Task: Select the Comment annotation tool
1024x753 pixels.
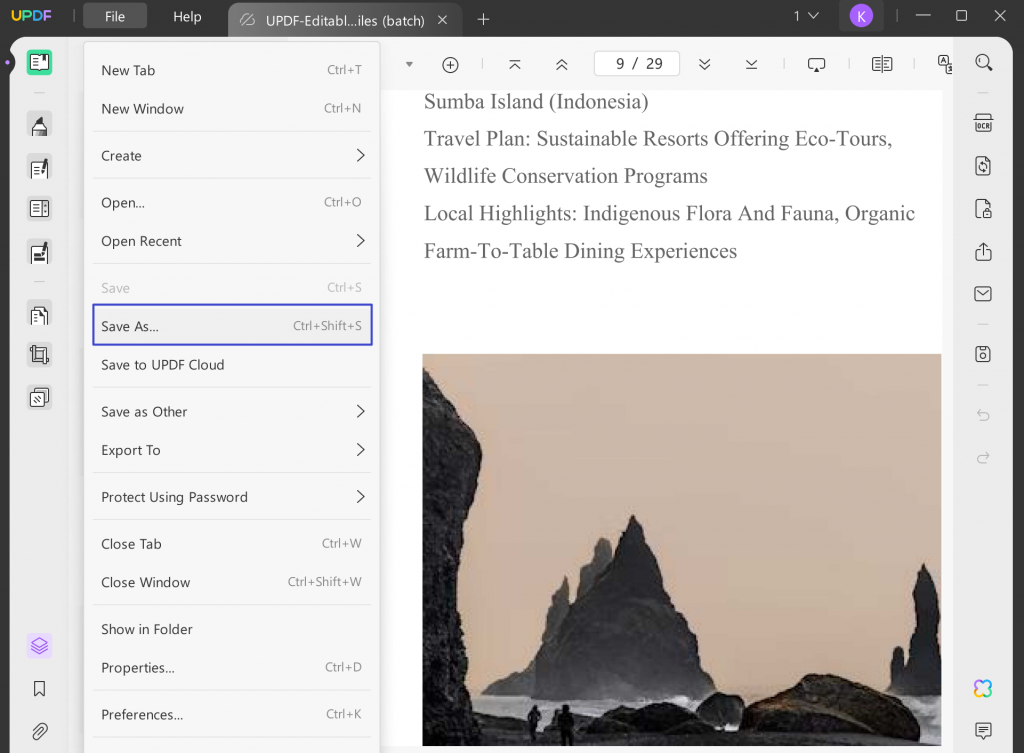Action: (39, 124)
